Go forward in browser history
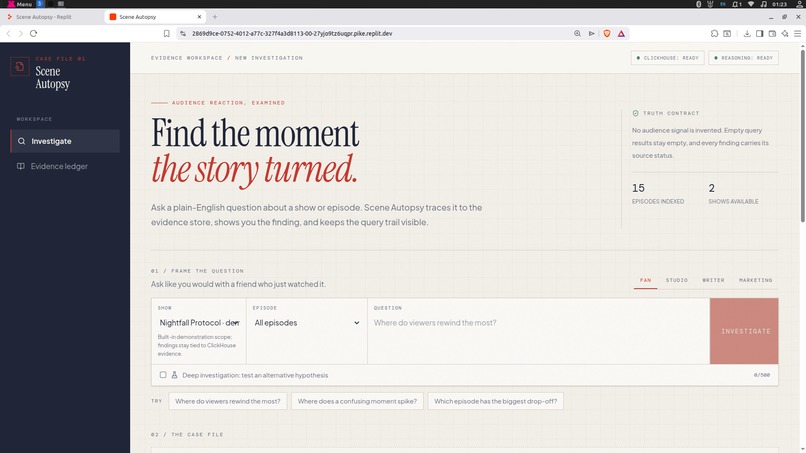This screenshot has height=453, width=806. [21, 33]
